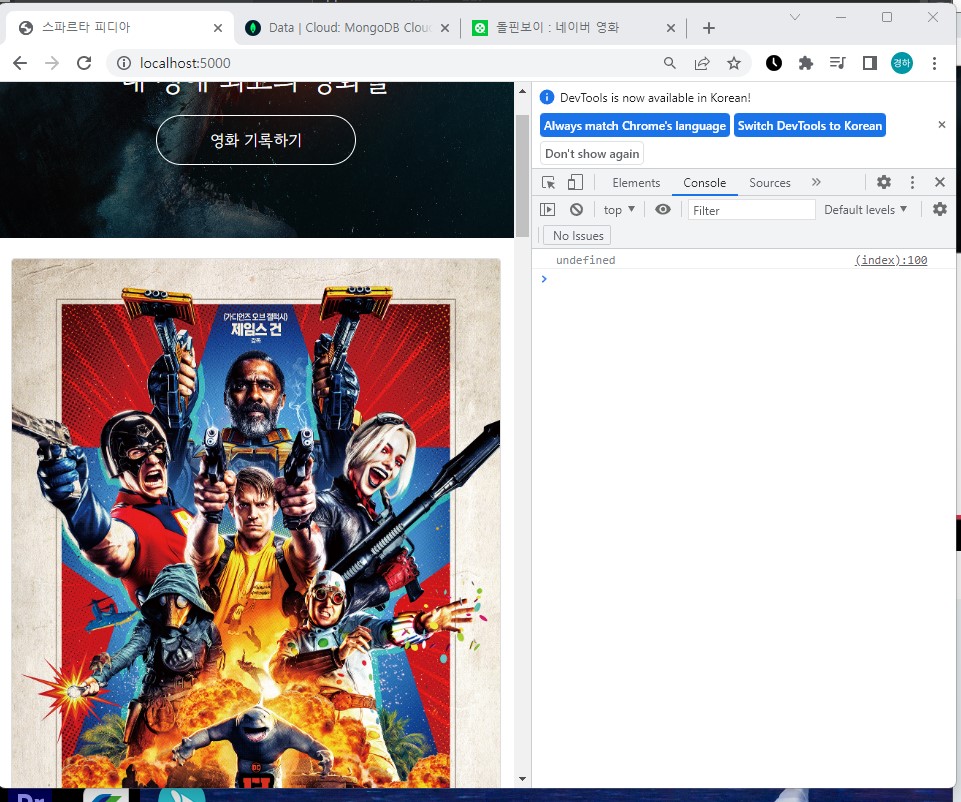
Task: Clear the console
Action: click(576, 210)
